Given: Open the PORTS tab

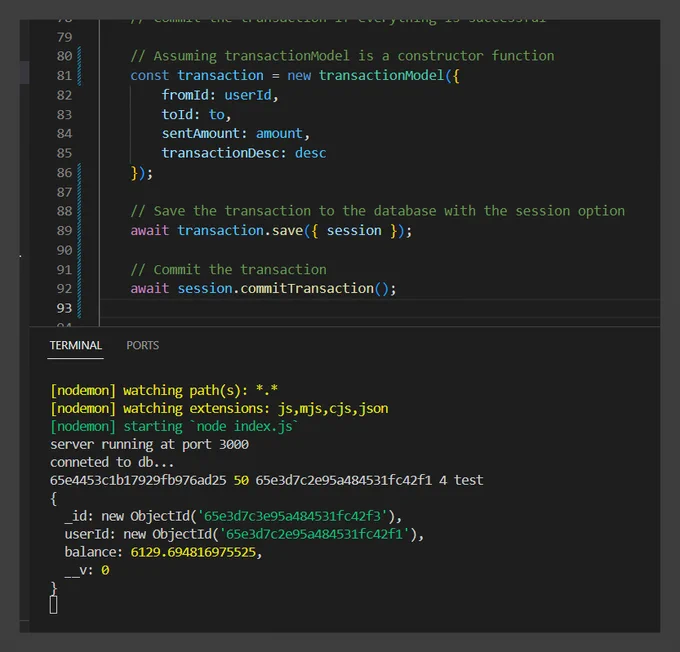Looking at the screenshot, I should (x=143, y=345).
